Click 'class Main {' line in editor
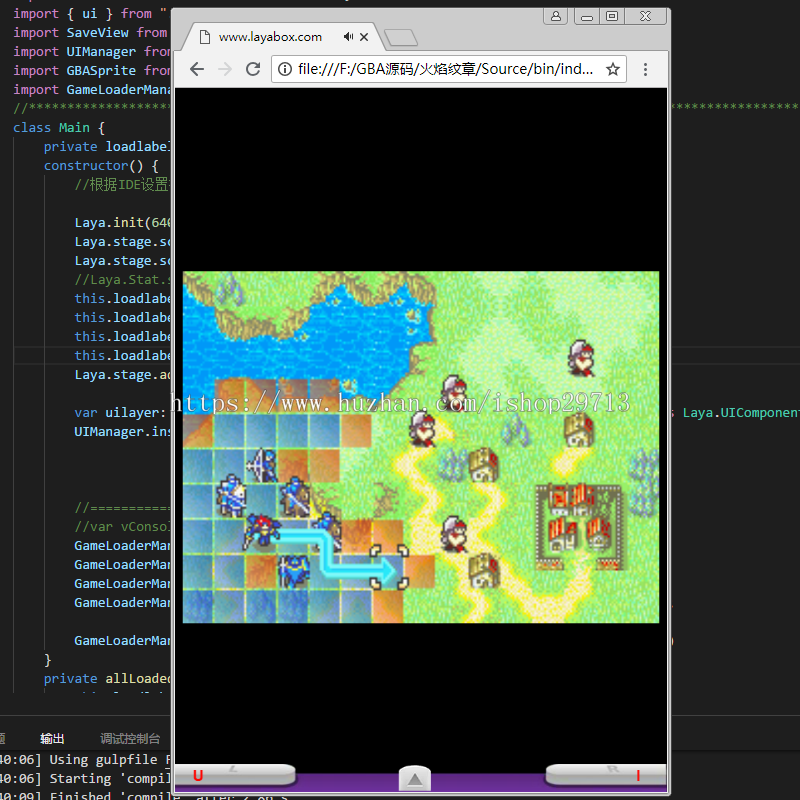 point(59,128)
